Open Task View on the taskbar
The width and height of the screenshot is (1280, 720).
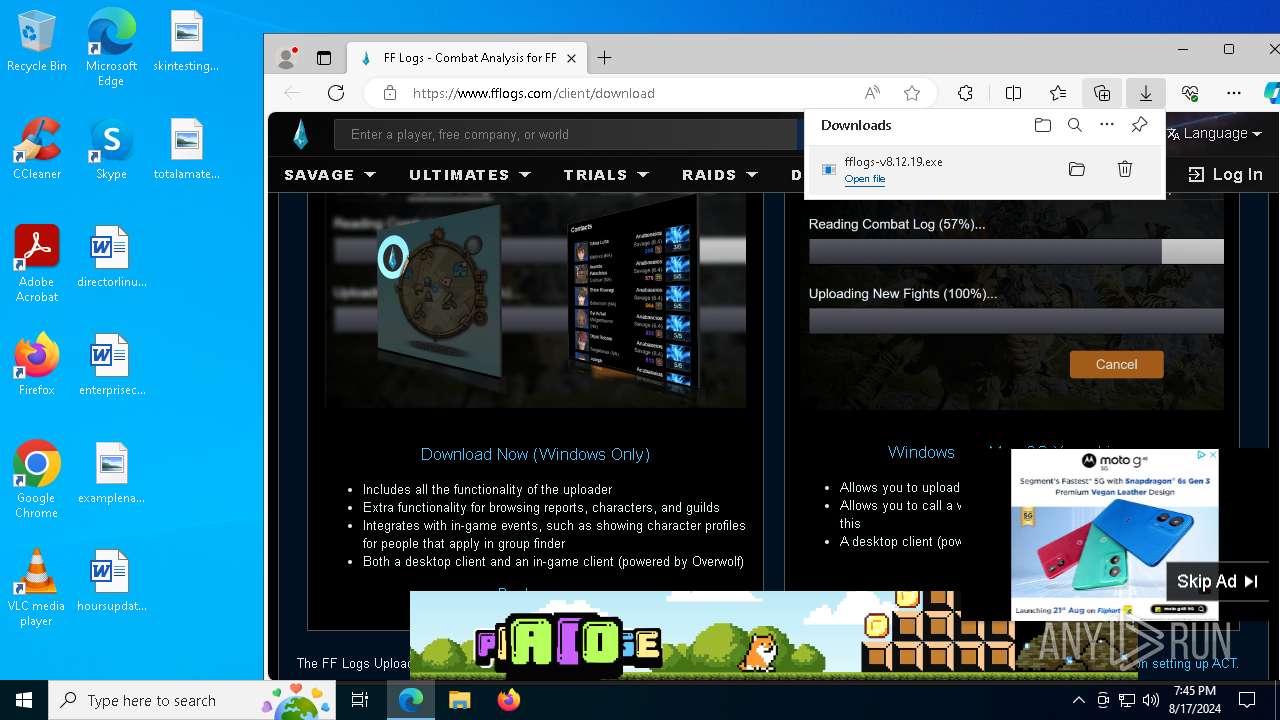pos(360,700)
